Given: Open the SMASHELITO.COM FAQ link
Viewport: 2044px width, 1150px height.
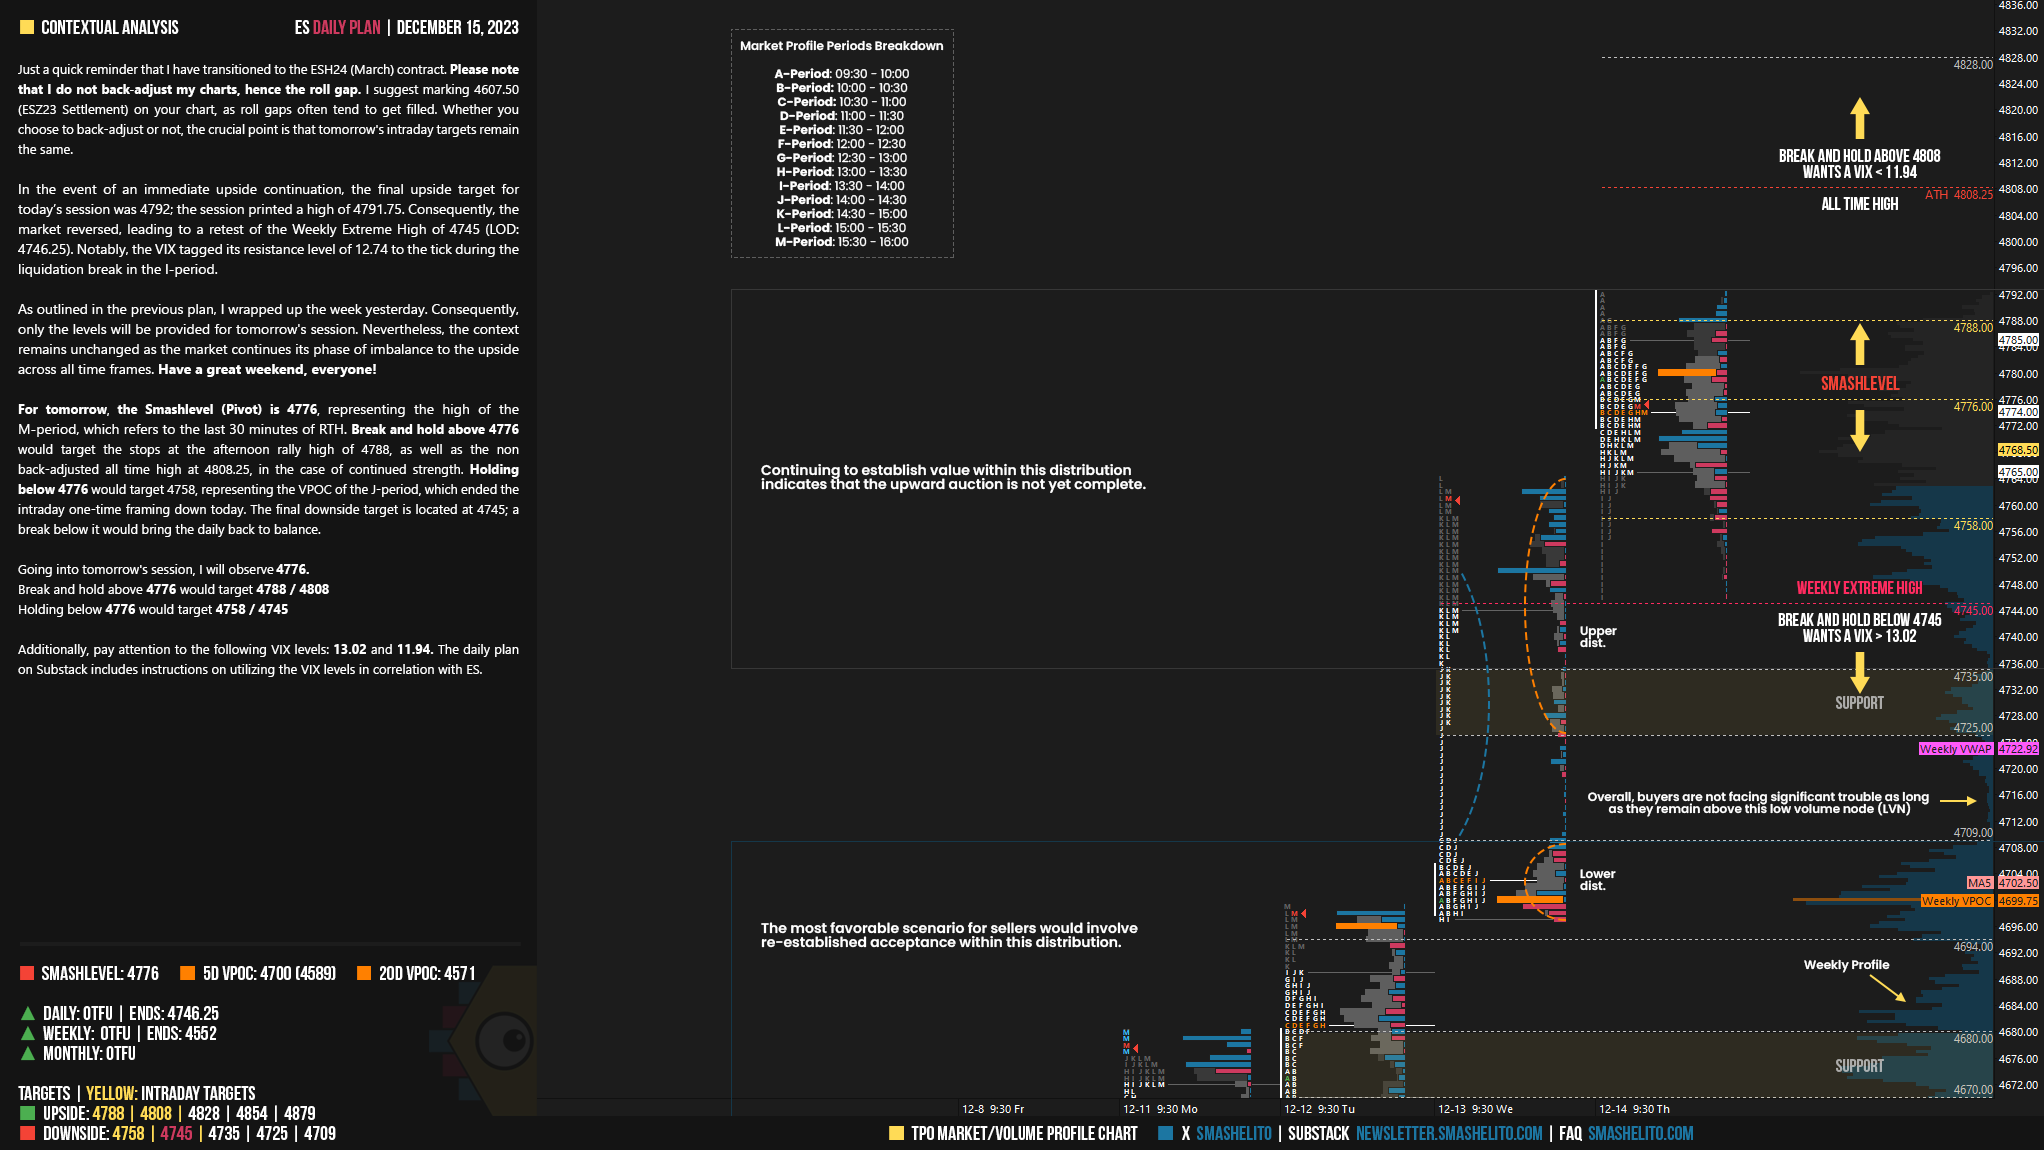Looking at the screenshot, I should coord(1640,1133).
